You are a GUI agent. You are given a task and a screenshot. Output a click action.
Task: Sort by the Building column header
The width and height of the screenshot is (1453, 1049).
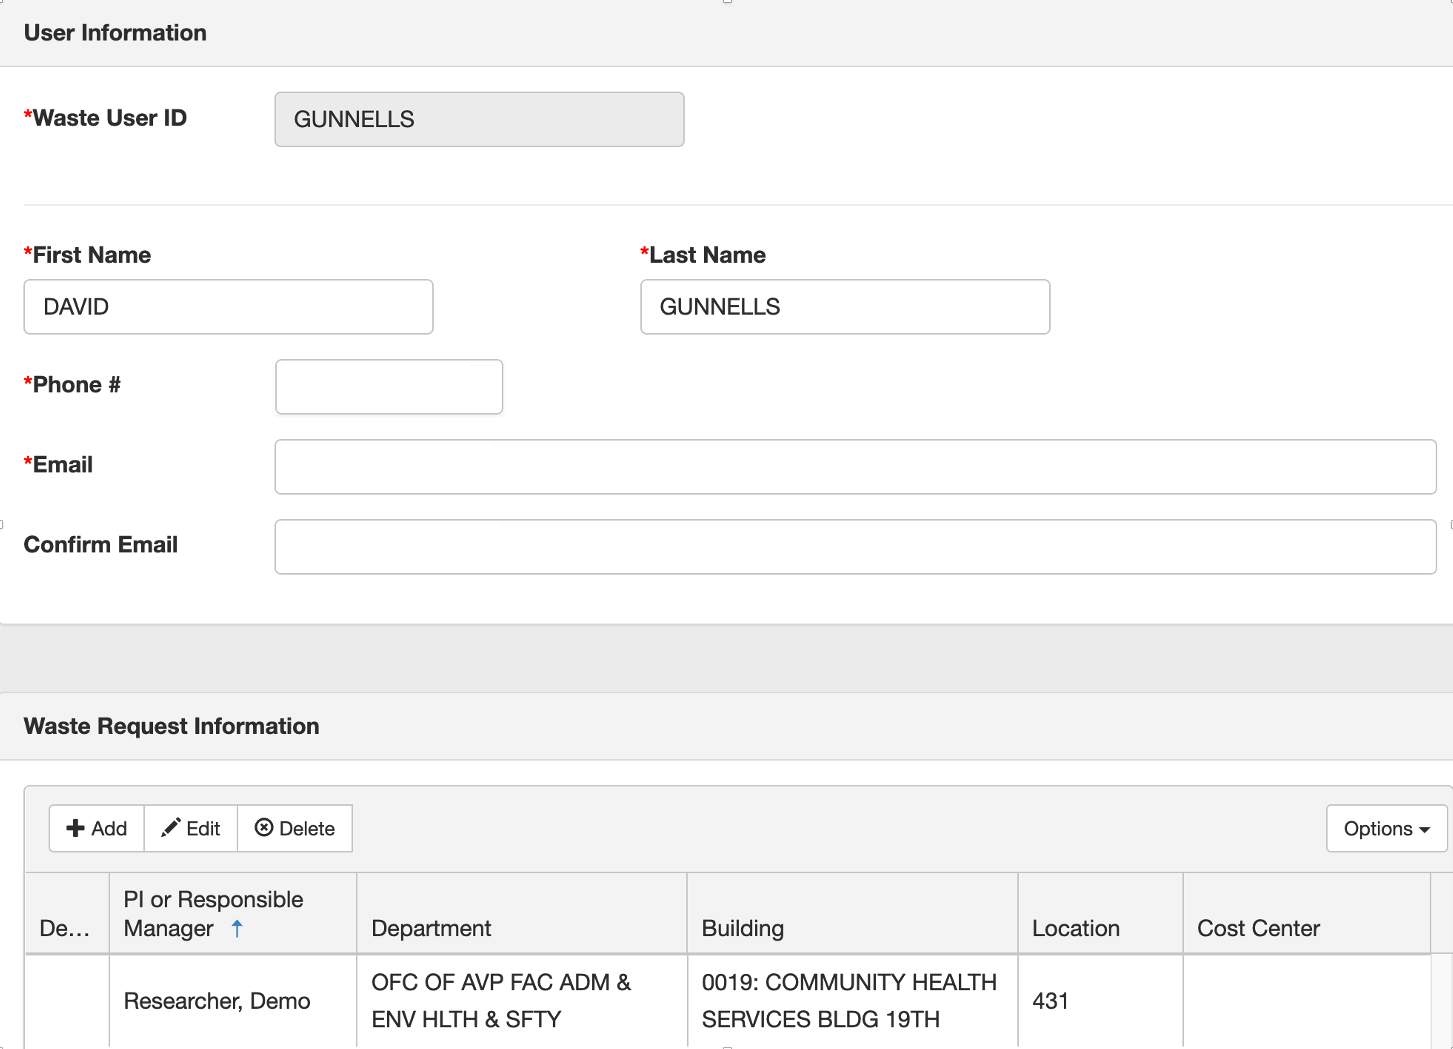pos(742,928)
